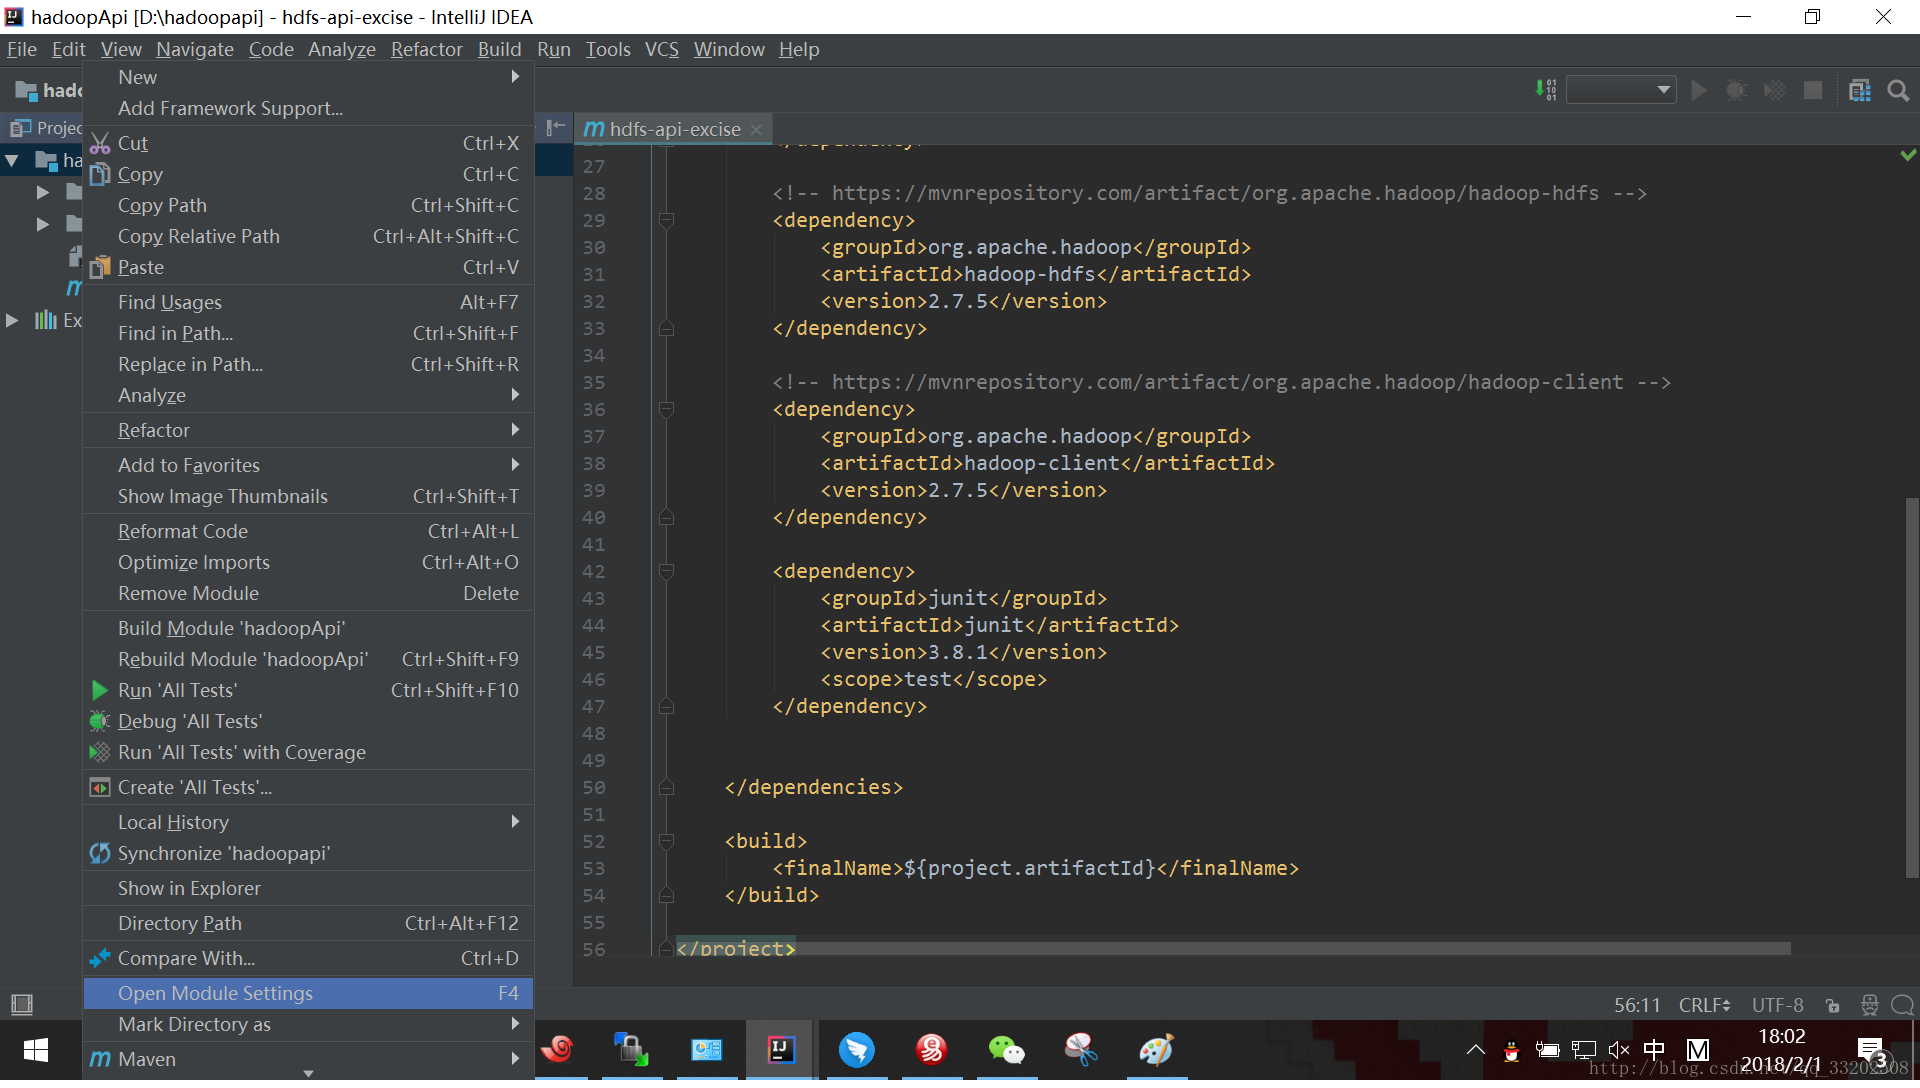The width and height of the screenshot is (1920, 1088).
Task: Click the toolbar Debug bug button
Action: 1736,91
